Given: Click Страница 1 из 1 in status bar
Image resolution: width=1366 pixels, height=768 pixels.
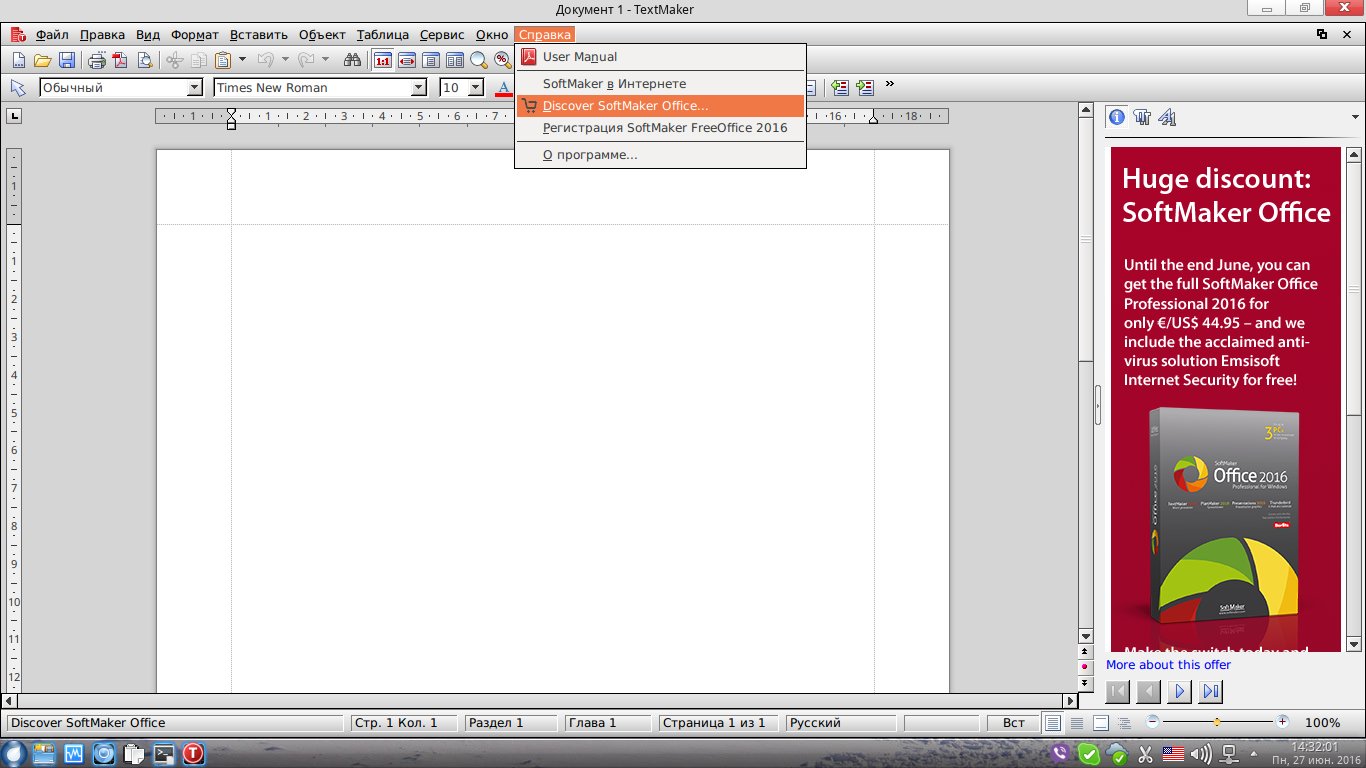Looking at the screenshot, I should tap(719, 723).
